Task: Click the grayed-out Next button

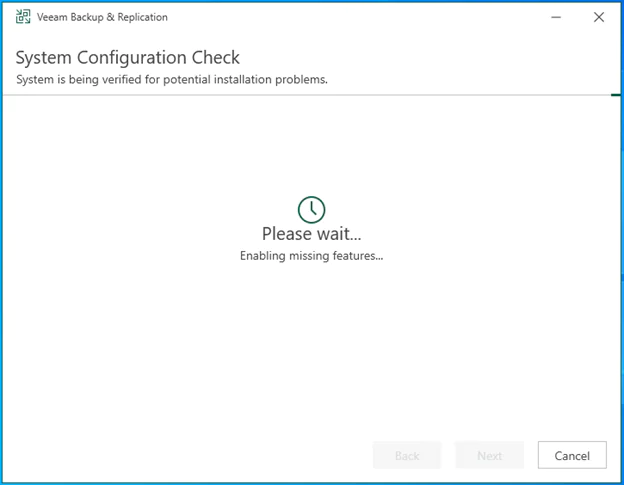Action: (489, 455)
